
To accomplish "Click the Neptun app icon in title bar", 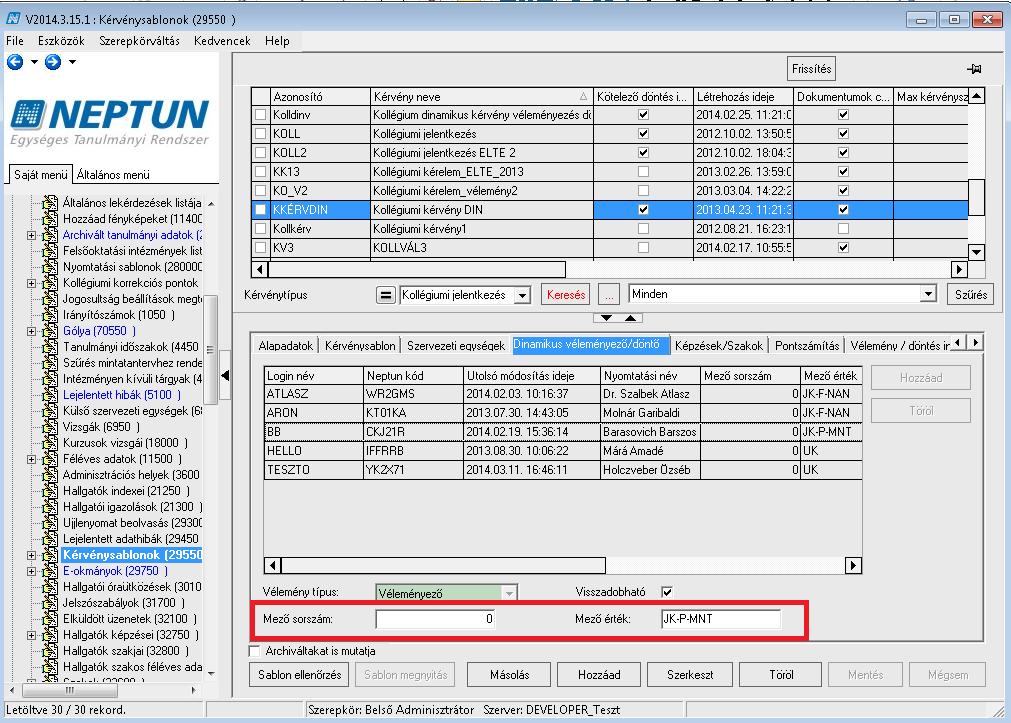I will click(13, 19).
